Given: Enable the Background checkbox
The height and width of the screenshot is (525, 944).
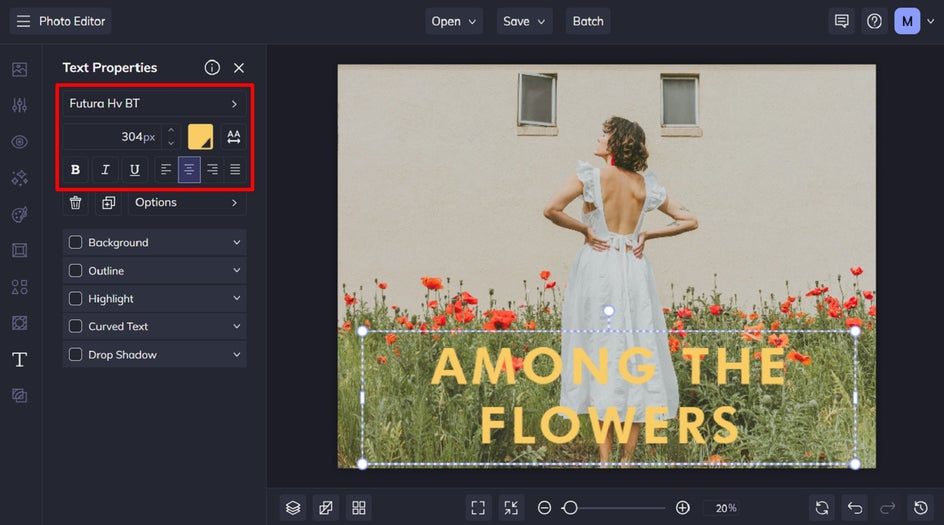Looking at the screenshot, I should coord(75,243).
